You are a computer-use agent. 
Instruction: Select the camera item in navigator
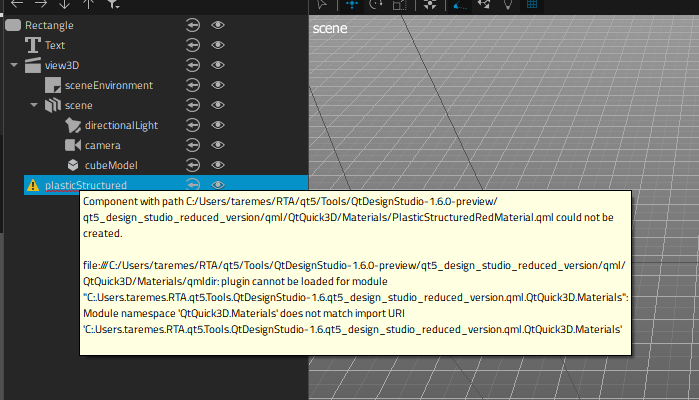pyautogui.click(x=103, y=145)
